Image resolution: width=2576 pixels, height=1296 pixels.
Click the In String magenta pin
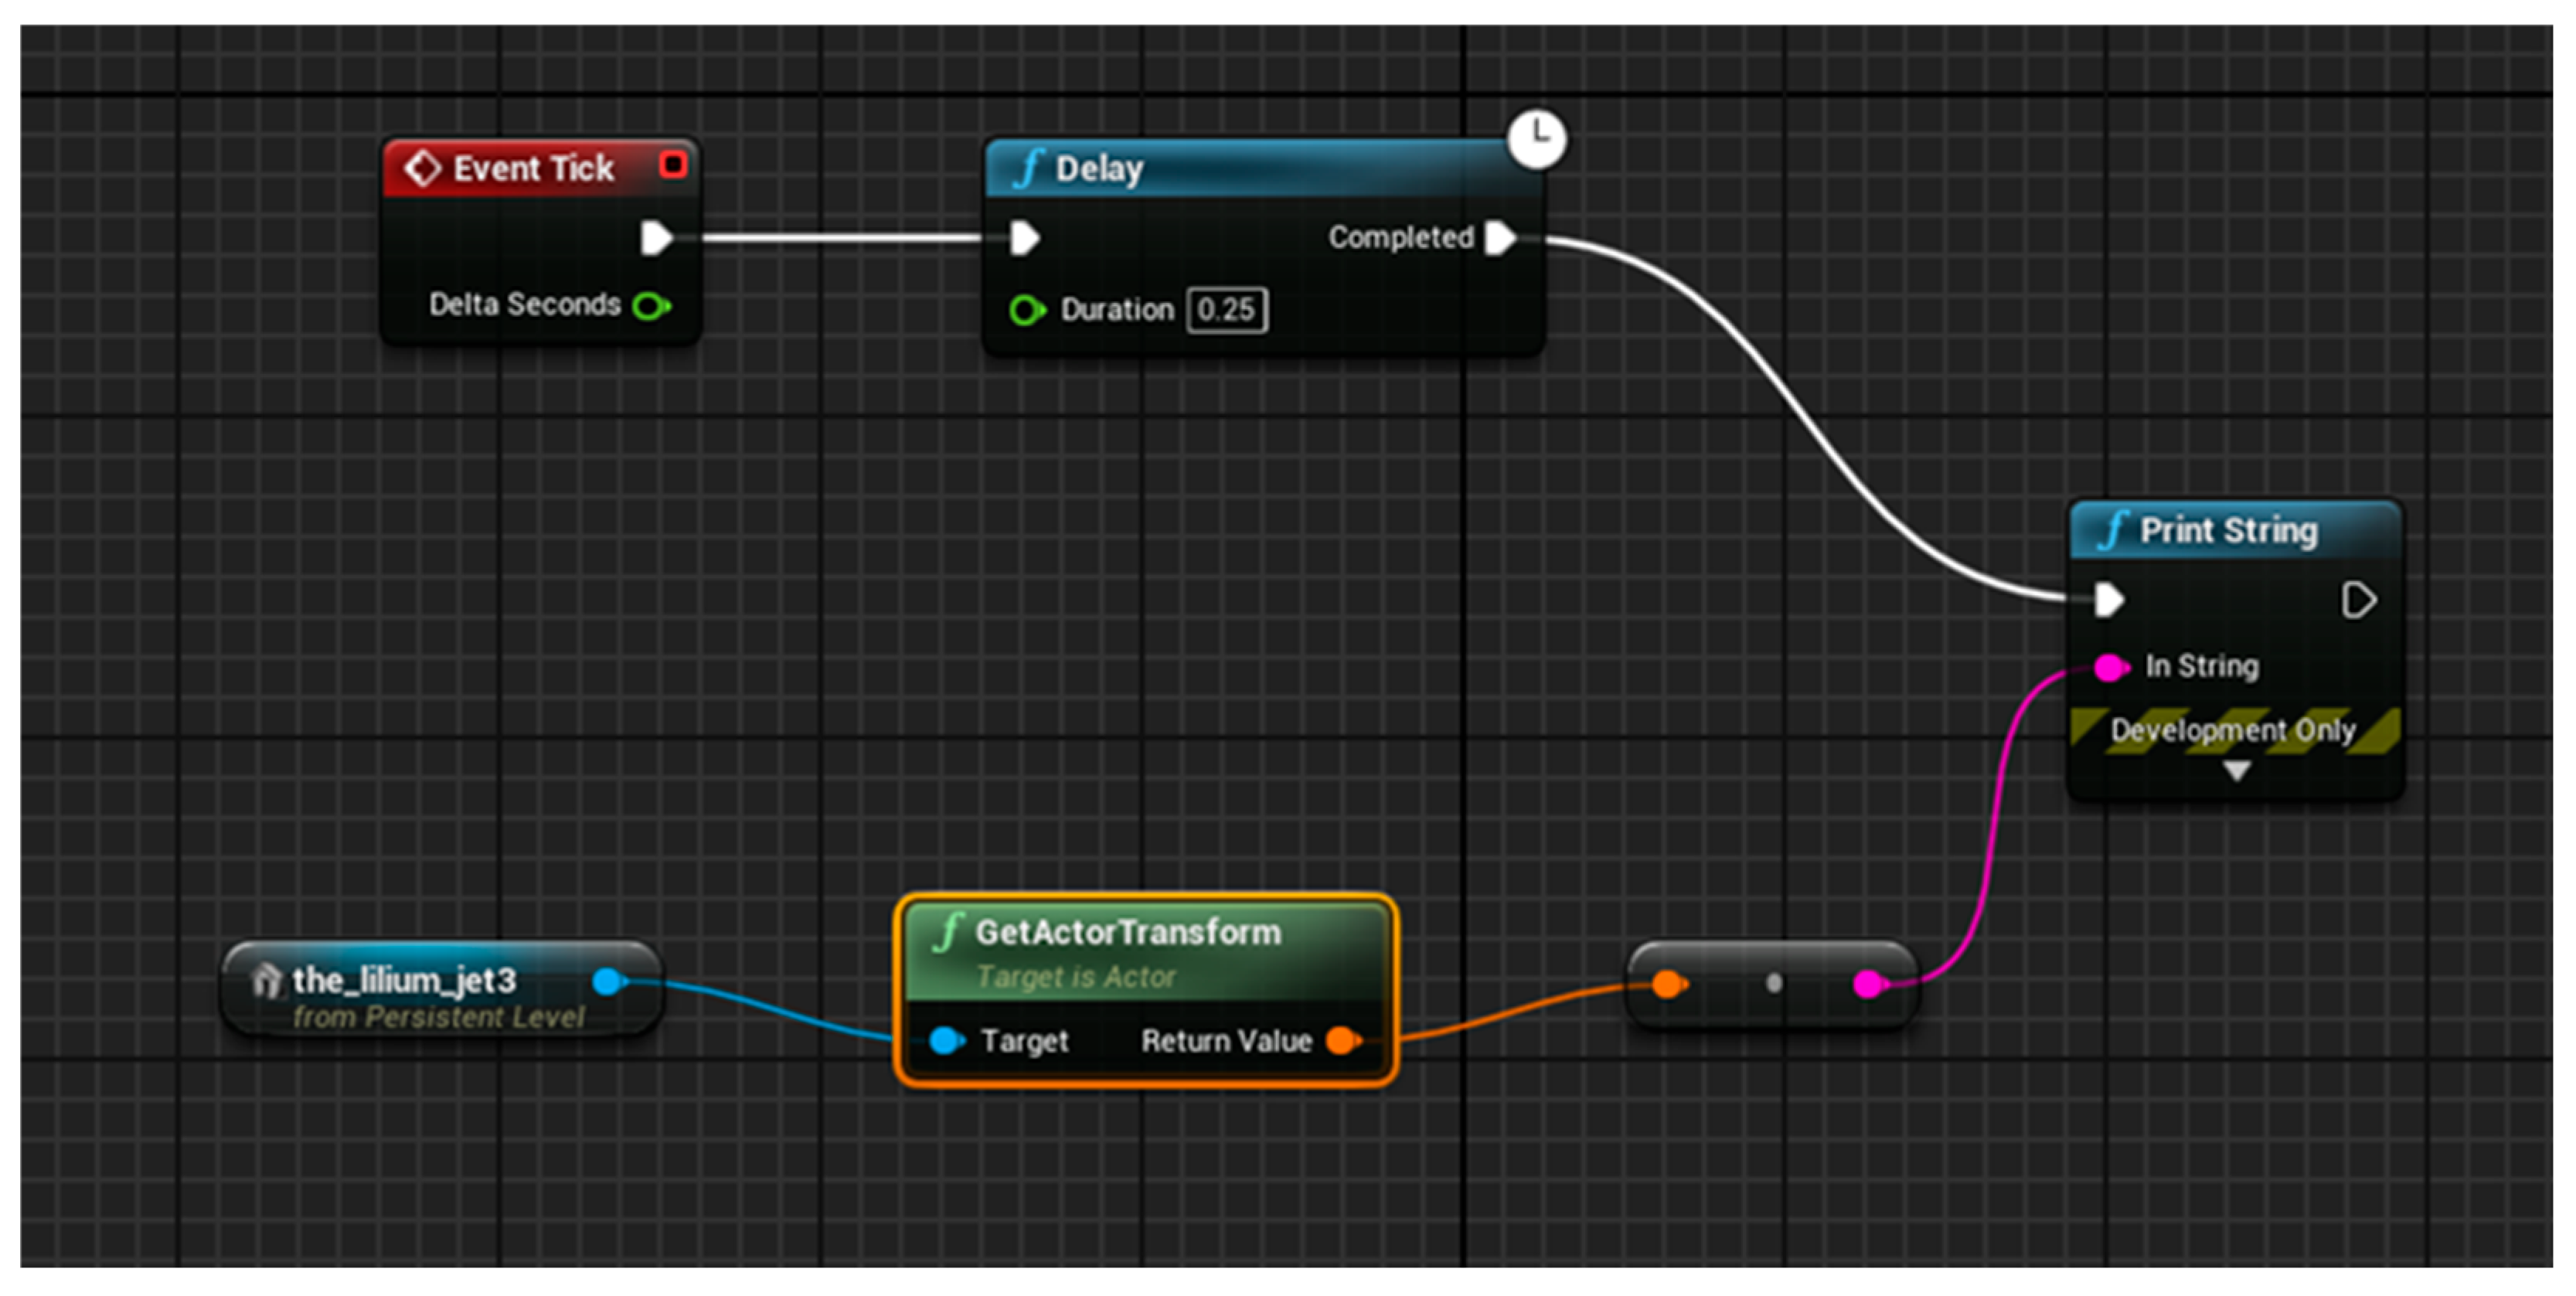(2110, 667)
